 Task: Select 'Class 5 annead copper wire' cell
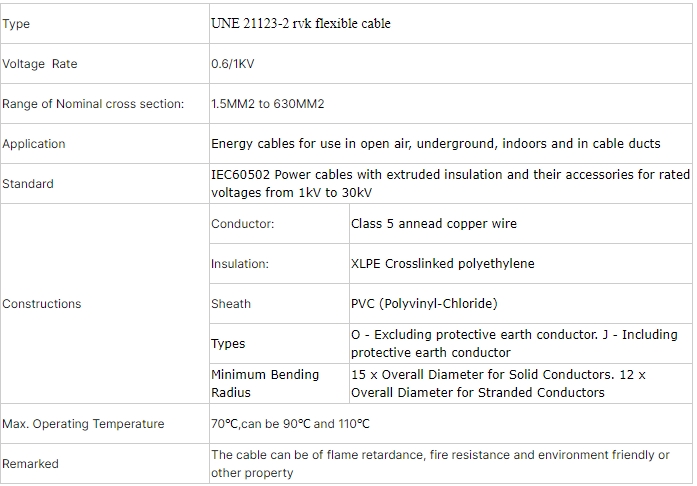(521, 224)
